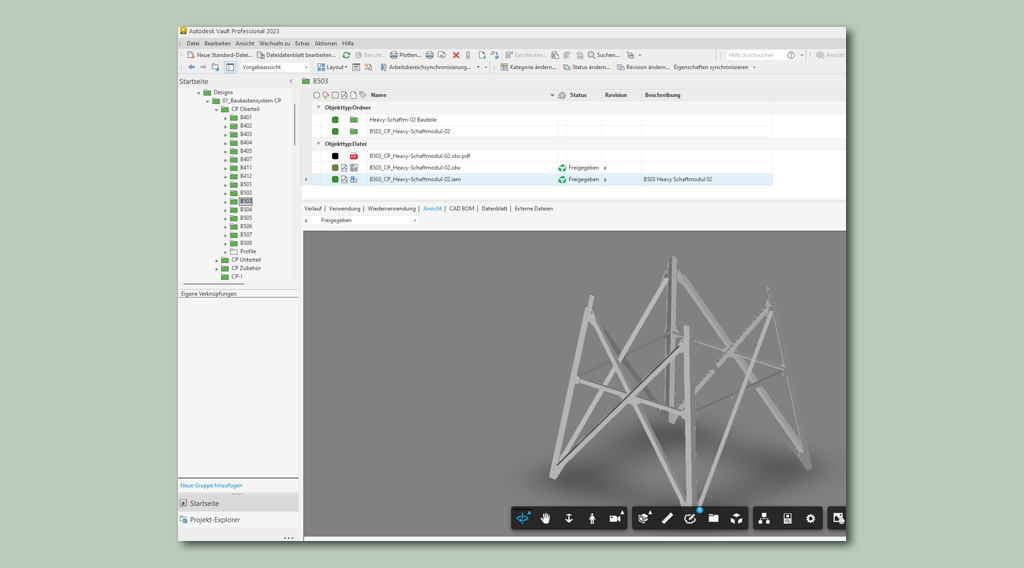Viewport: 1024px width, 568px height.
Task: Collapse the CP Oberteil tree folder
Action: pyautogui.click(x=216, y=109)
